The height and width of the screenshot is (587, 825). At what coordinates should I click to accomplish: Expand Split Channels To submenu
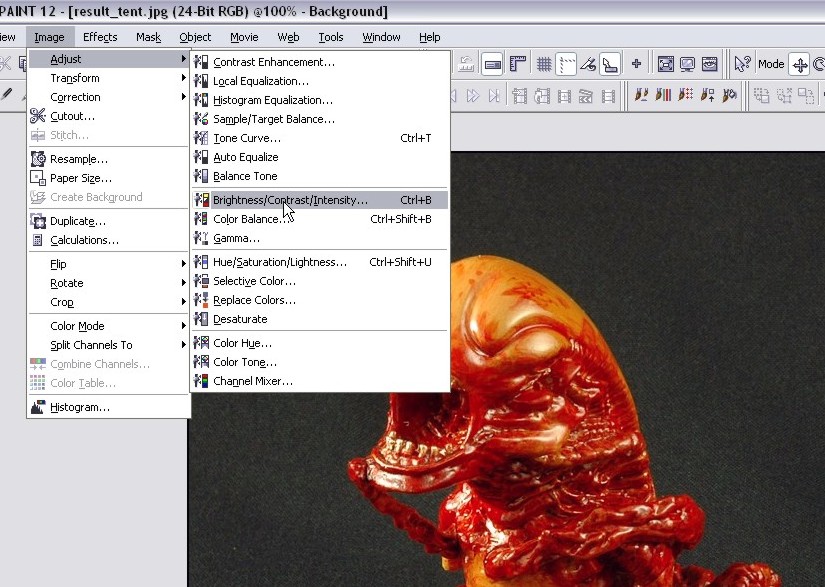tap(108, 345)
